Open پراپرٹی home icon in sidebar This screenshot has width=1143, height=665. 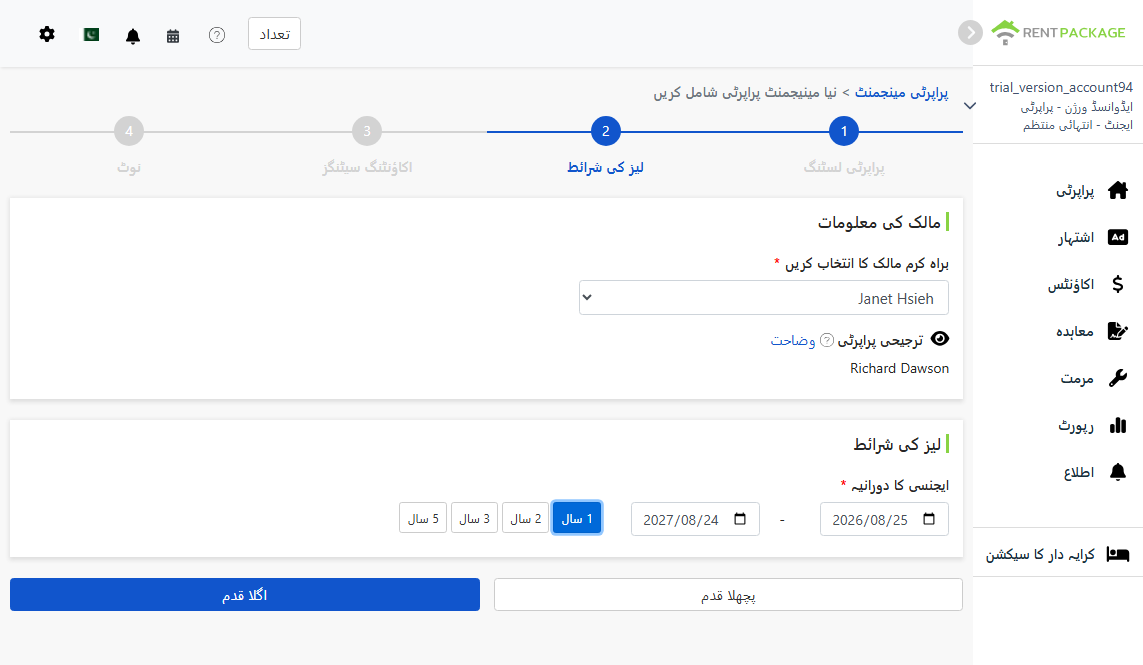pyautogui.click(x=1117, y=190)
